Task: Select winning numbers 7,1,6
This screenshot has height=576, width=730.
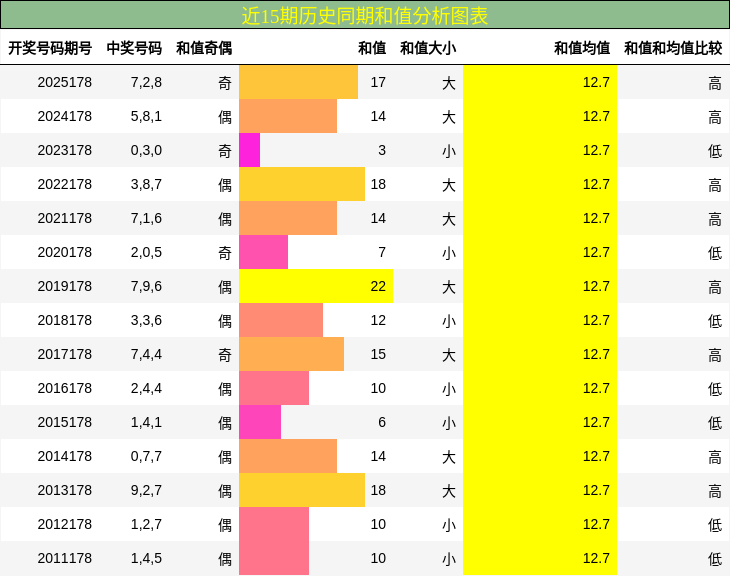Action: point(146,218)
